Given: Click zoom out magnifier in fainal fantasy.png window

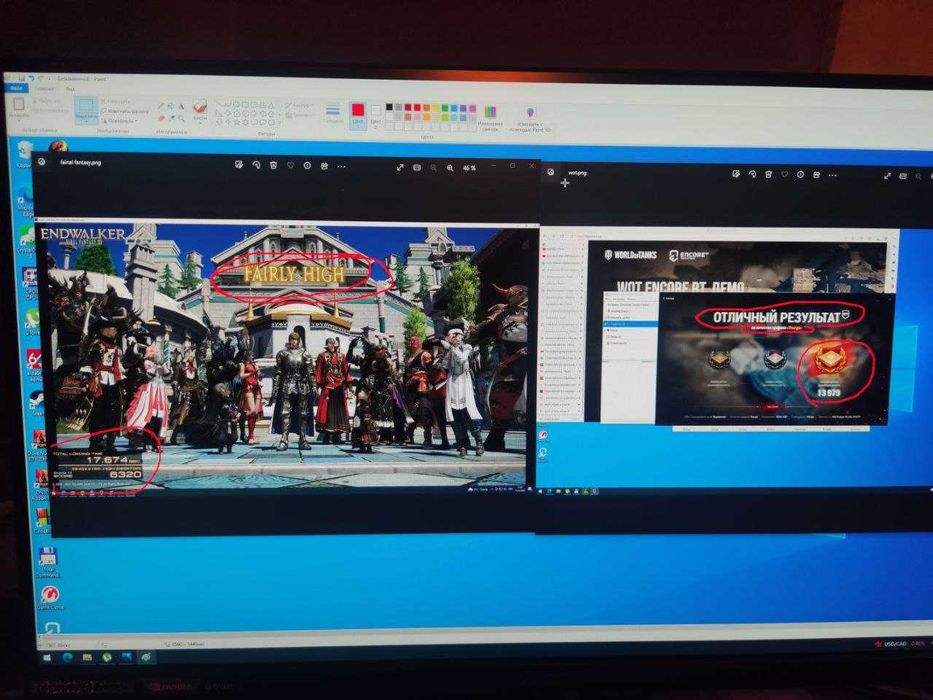Looking at the screenshot, I should (x=433, y=168).
